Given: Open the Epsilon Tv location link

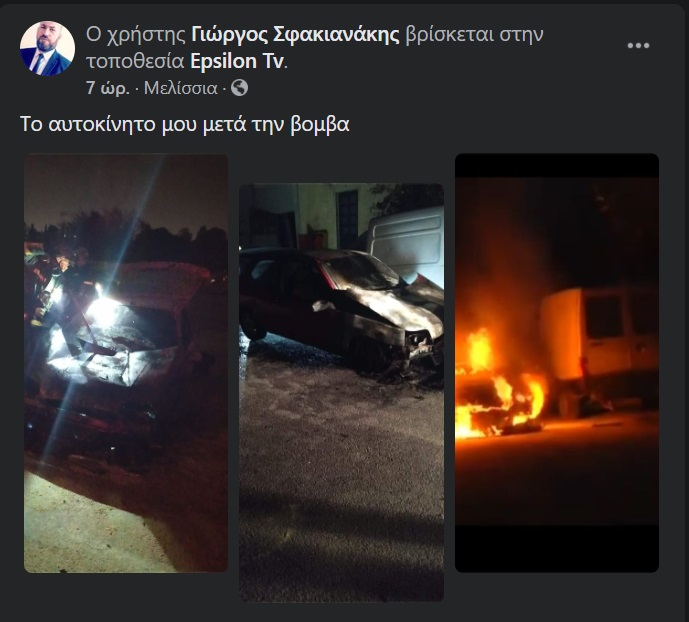Looking at the screenshot, I should click(237, 61).
